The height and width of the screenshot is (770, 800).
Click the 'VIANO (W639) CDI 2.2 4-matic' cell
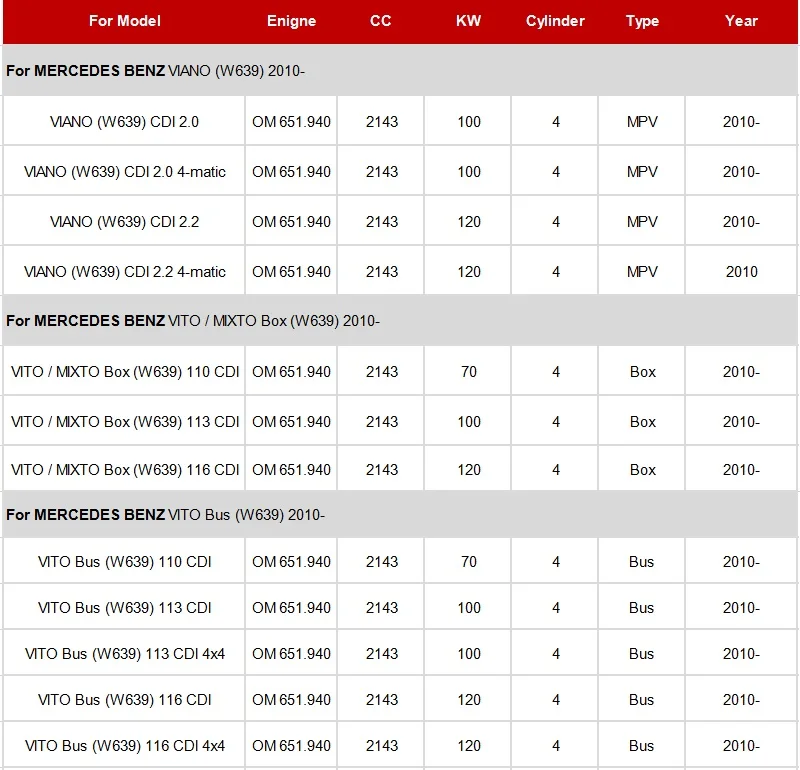[x=124, y=271]
